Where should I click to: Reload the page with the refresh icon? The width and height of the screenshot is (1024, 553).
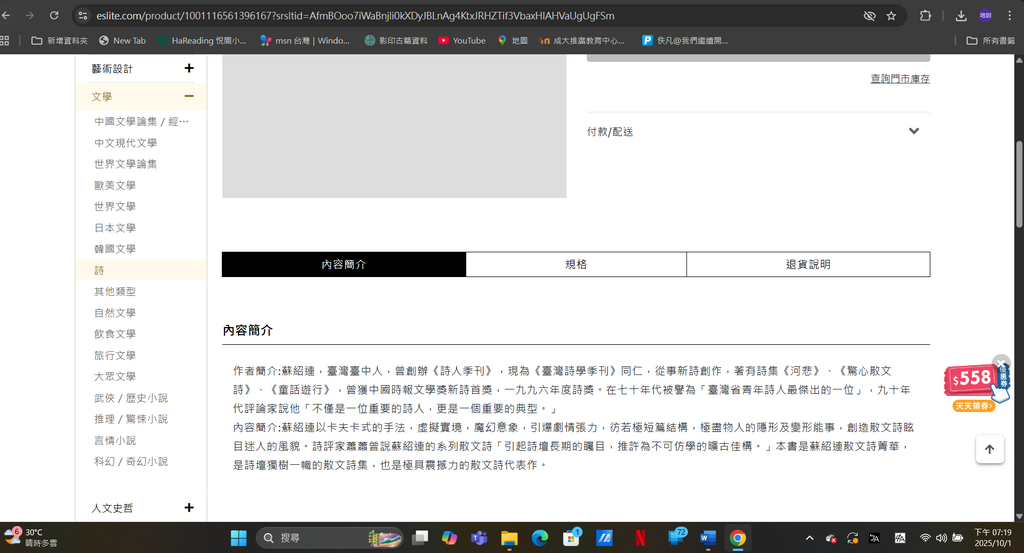pyautogui.click(x=53, y=16)
